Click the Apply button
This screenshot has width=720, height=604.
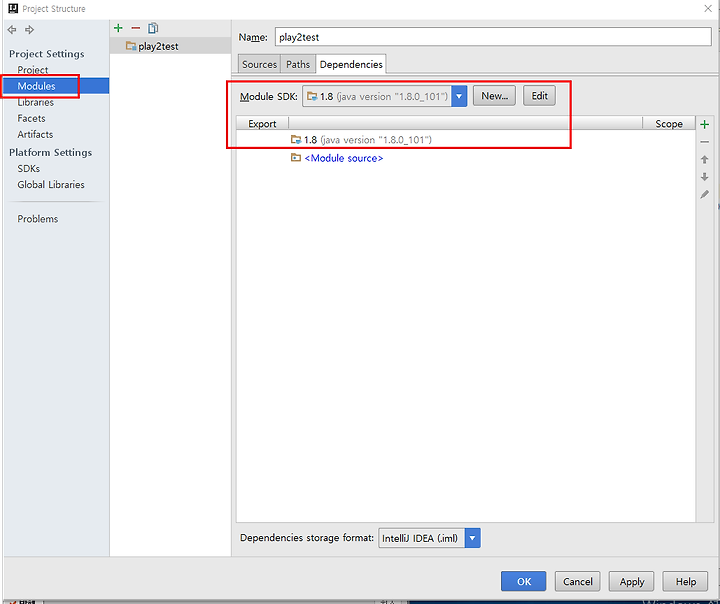tap(632, 581)
